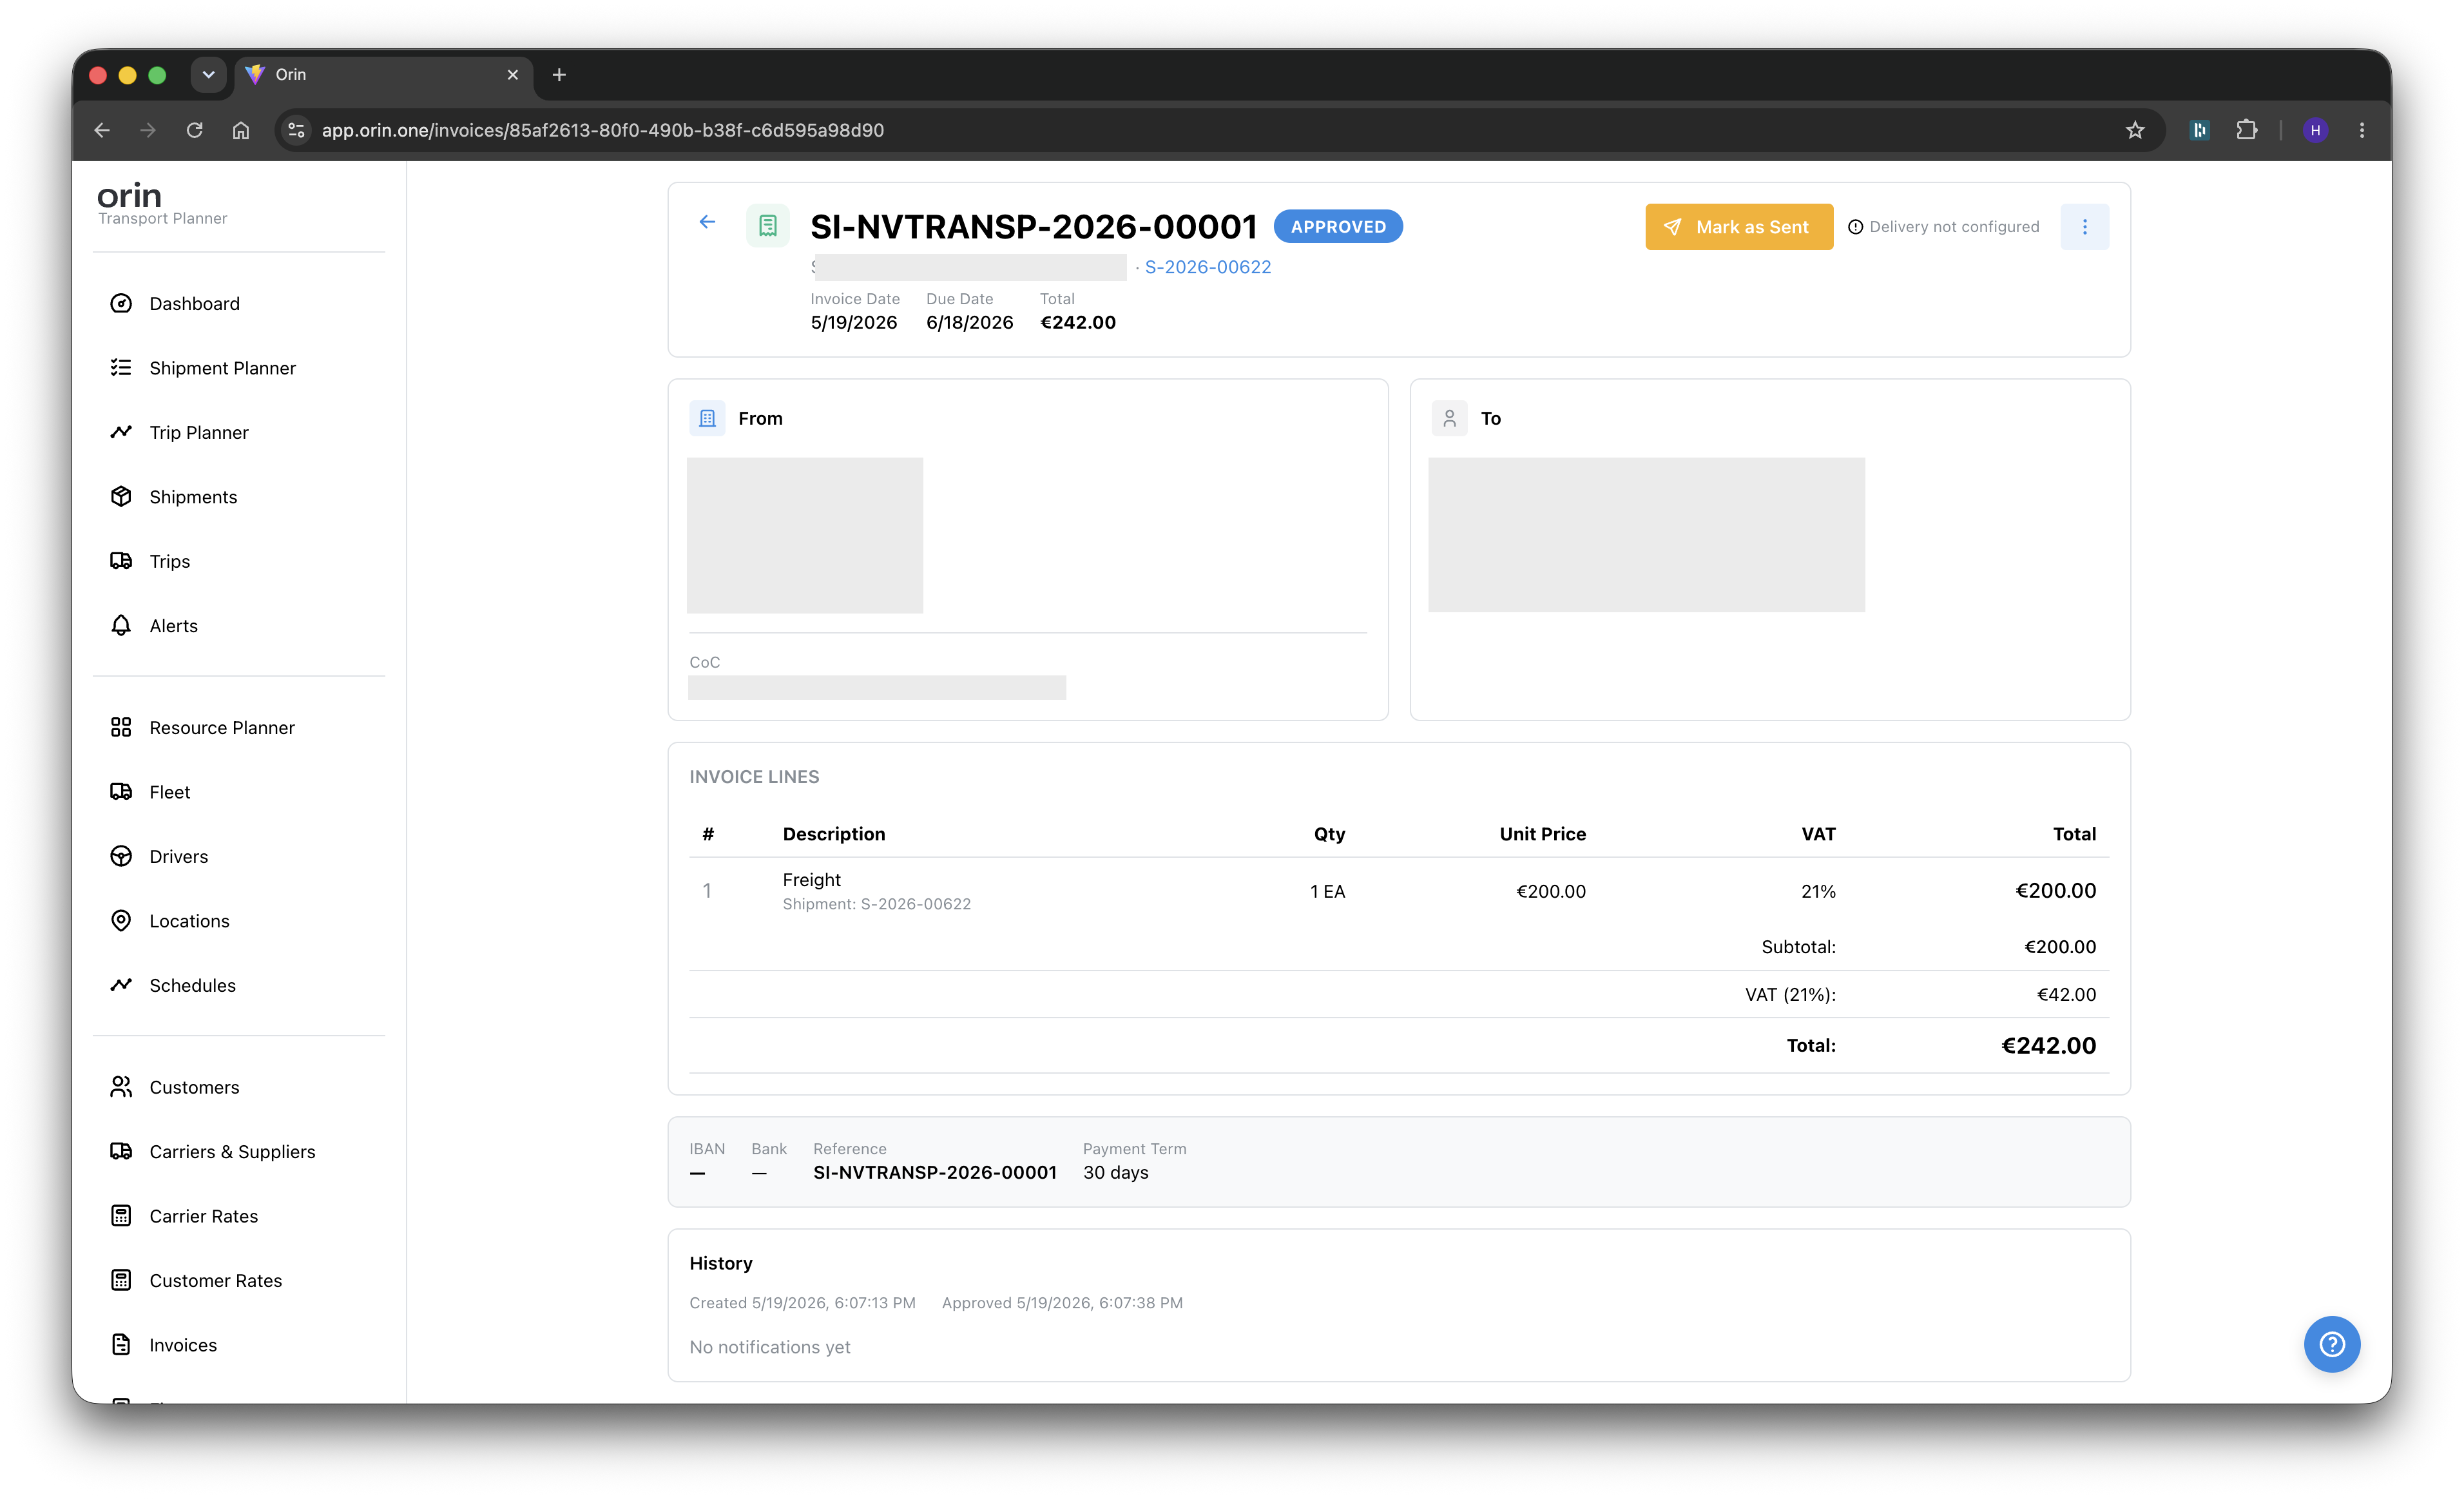
Task: Click the From building icon
Action: (708, 418)
